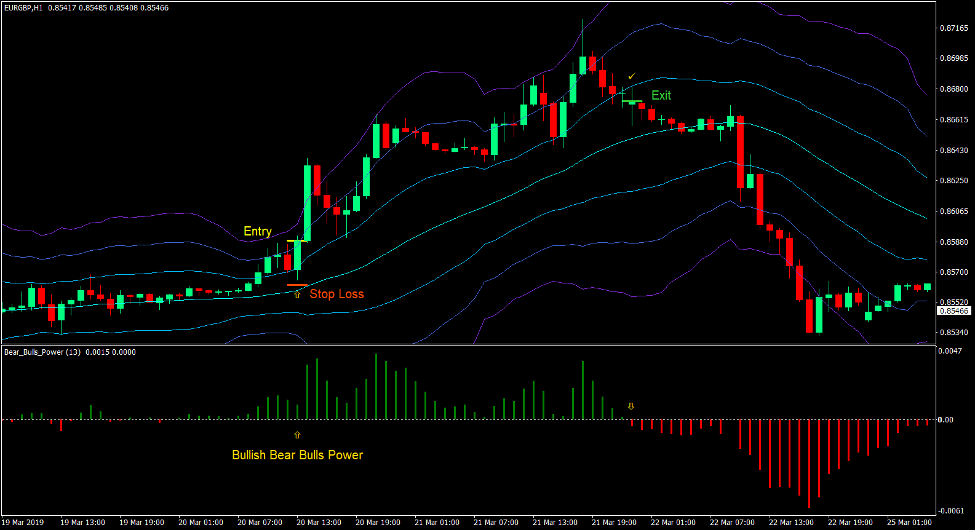Click the 0.87165 price axis label
This screenshot has width=977, height=531.
(x=955, y=28)
